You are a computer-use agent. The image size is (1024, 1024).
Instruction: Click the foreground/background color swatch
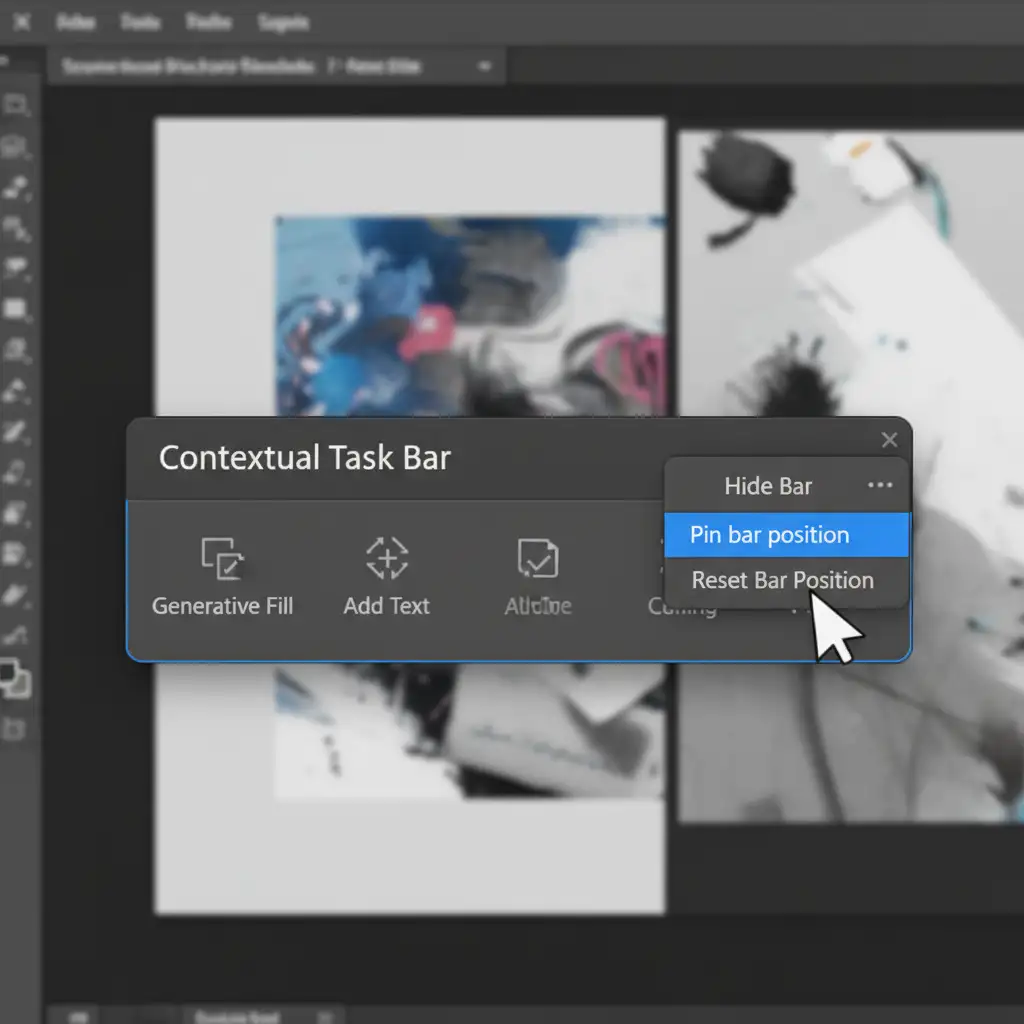(16, 678)
